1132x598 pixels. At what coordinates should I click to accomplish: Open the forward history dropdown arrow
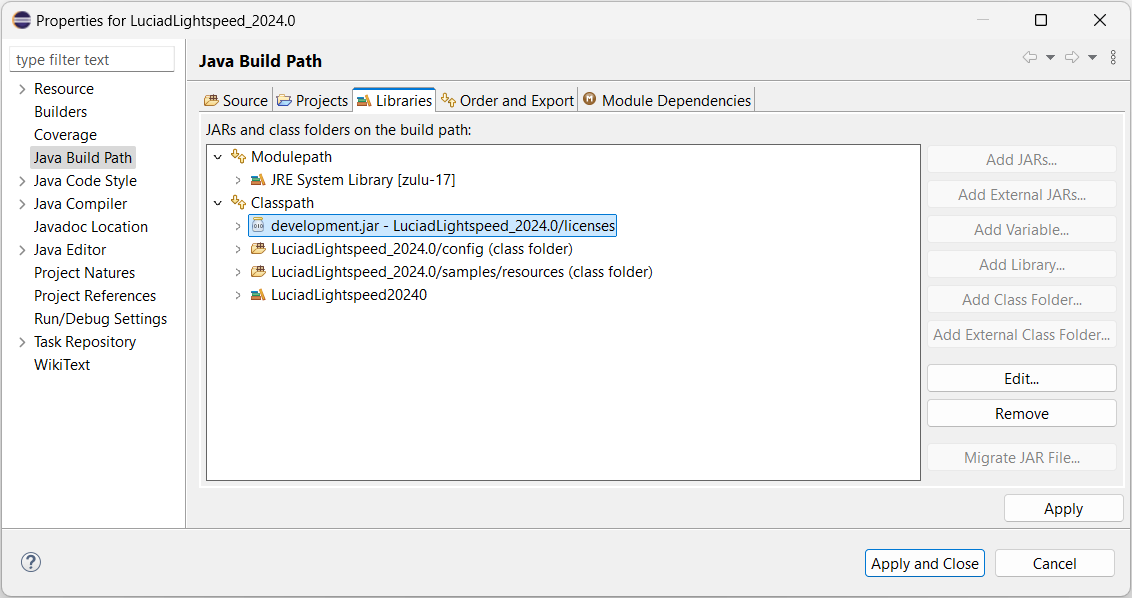(x=1092, y=57)
